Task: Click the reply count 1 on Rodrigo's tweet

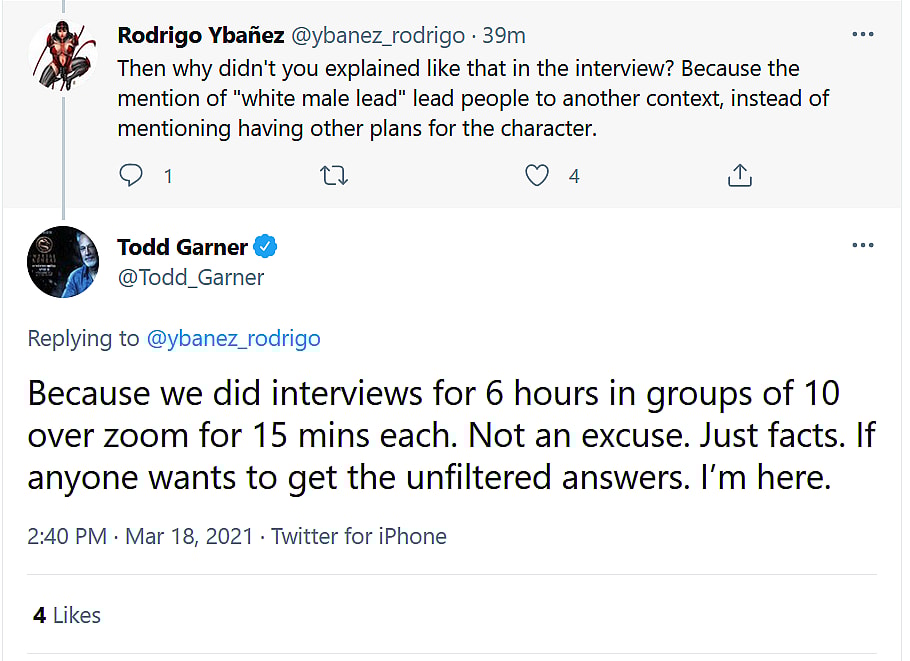Action: [168, 176]
